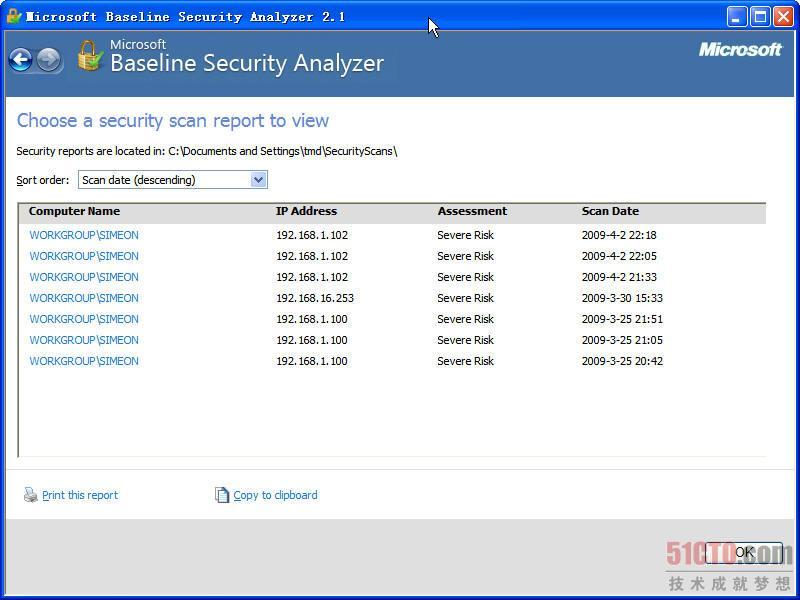Screen dimensions: 800x600
Task: Go back with the blue arrow button
Action: point(21,60)
